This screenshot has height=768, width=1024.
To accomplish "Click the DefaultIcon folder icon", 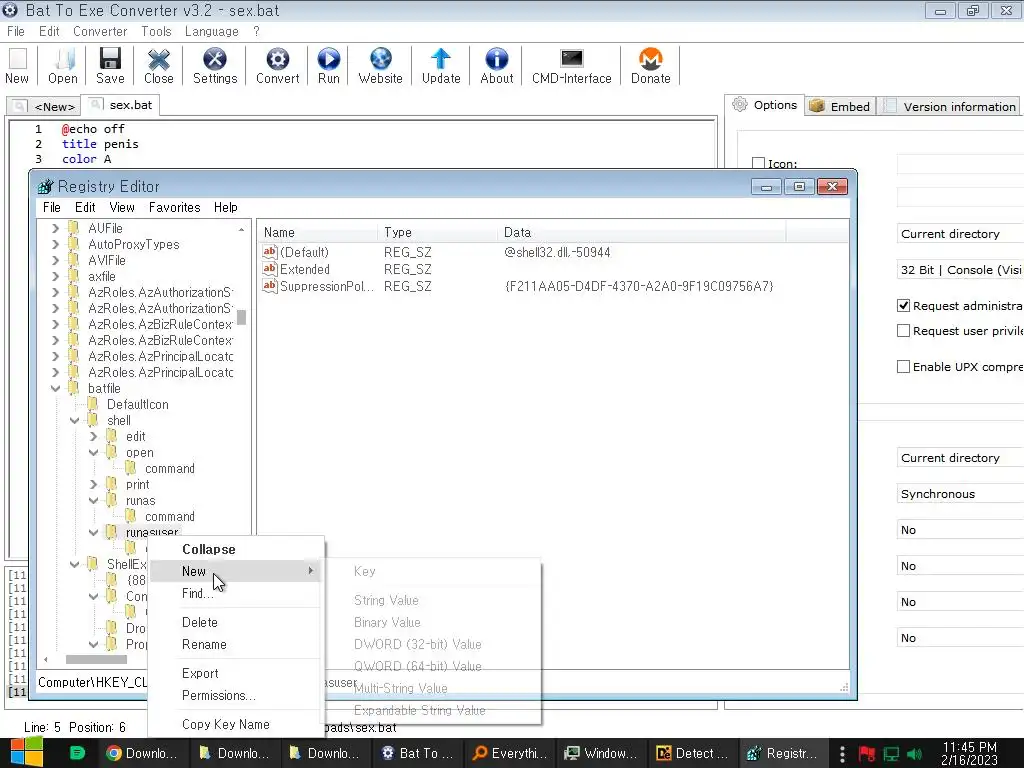I will (93, 404).
